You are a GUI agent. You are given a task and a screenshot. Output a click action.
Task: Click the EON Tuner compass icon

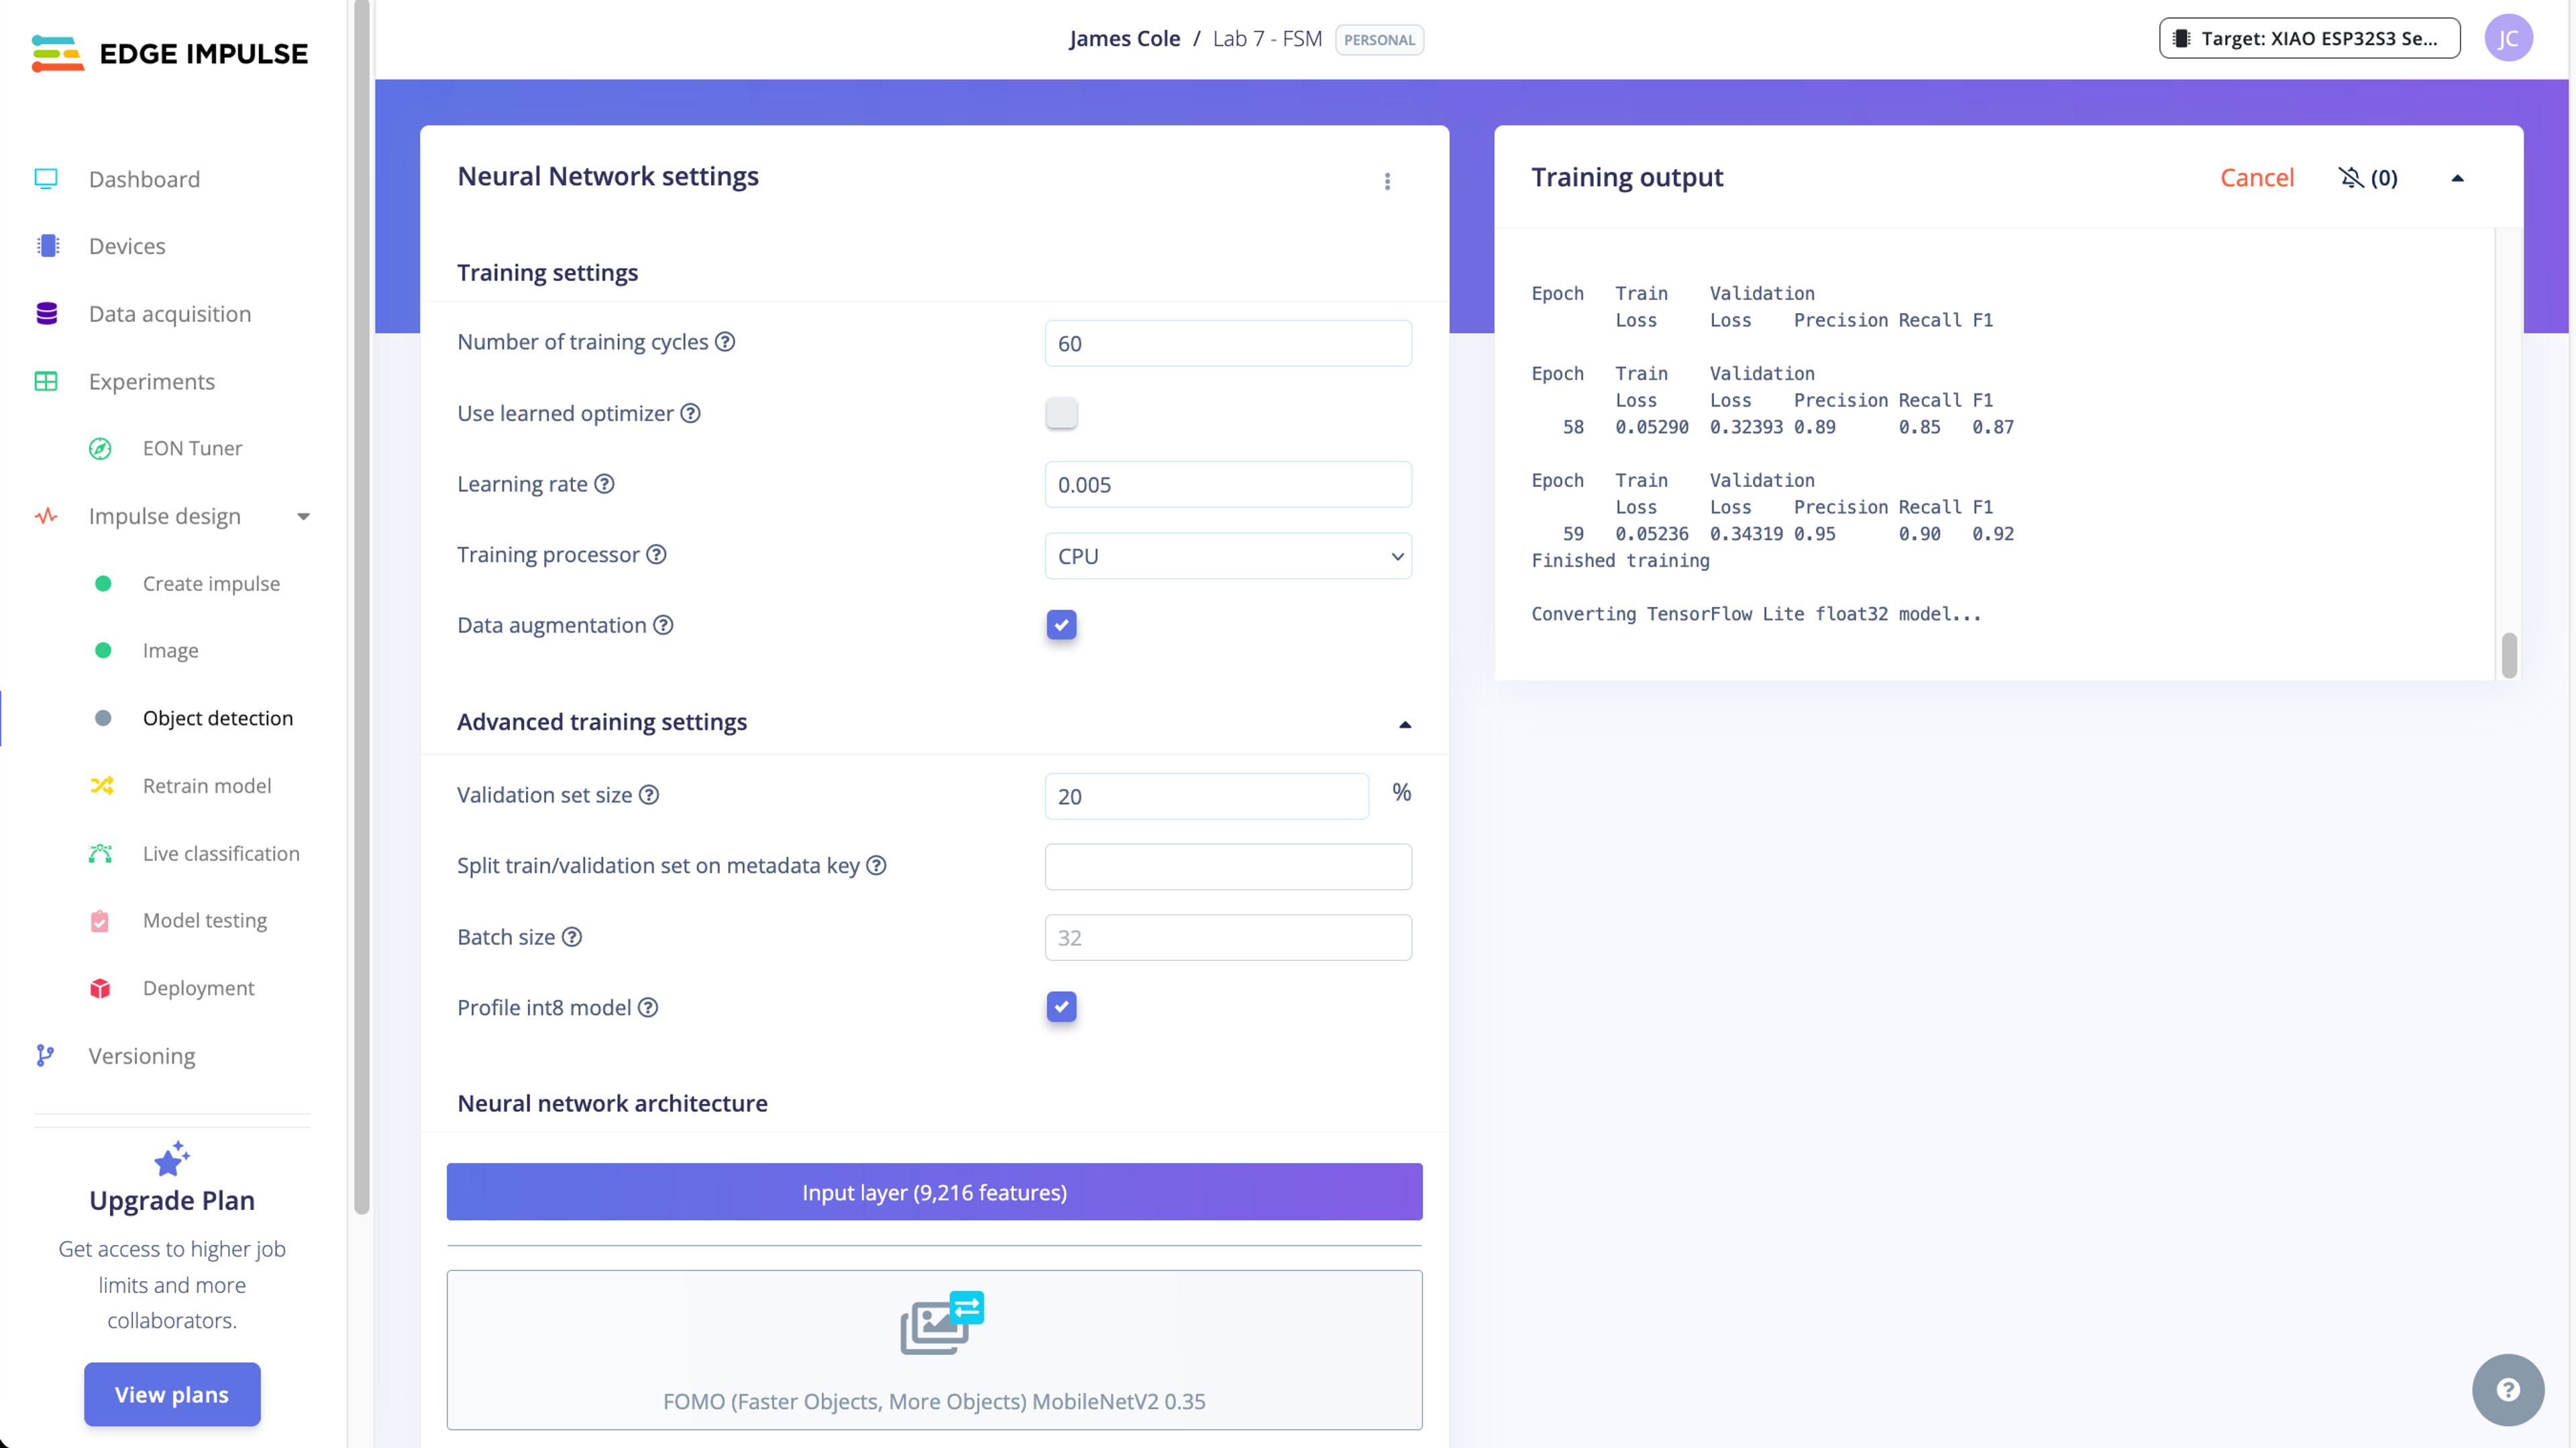pos(100,448)
